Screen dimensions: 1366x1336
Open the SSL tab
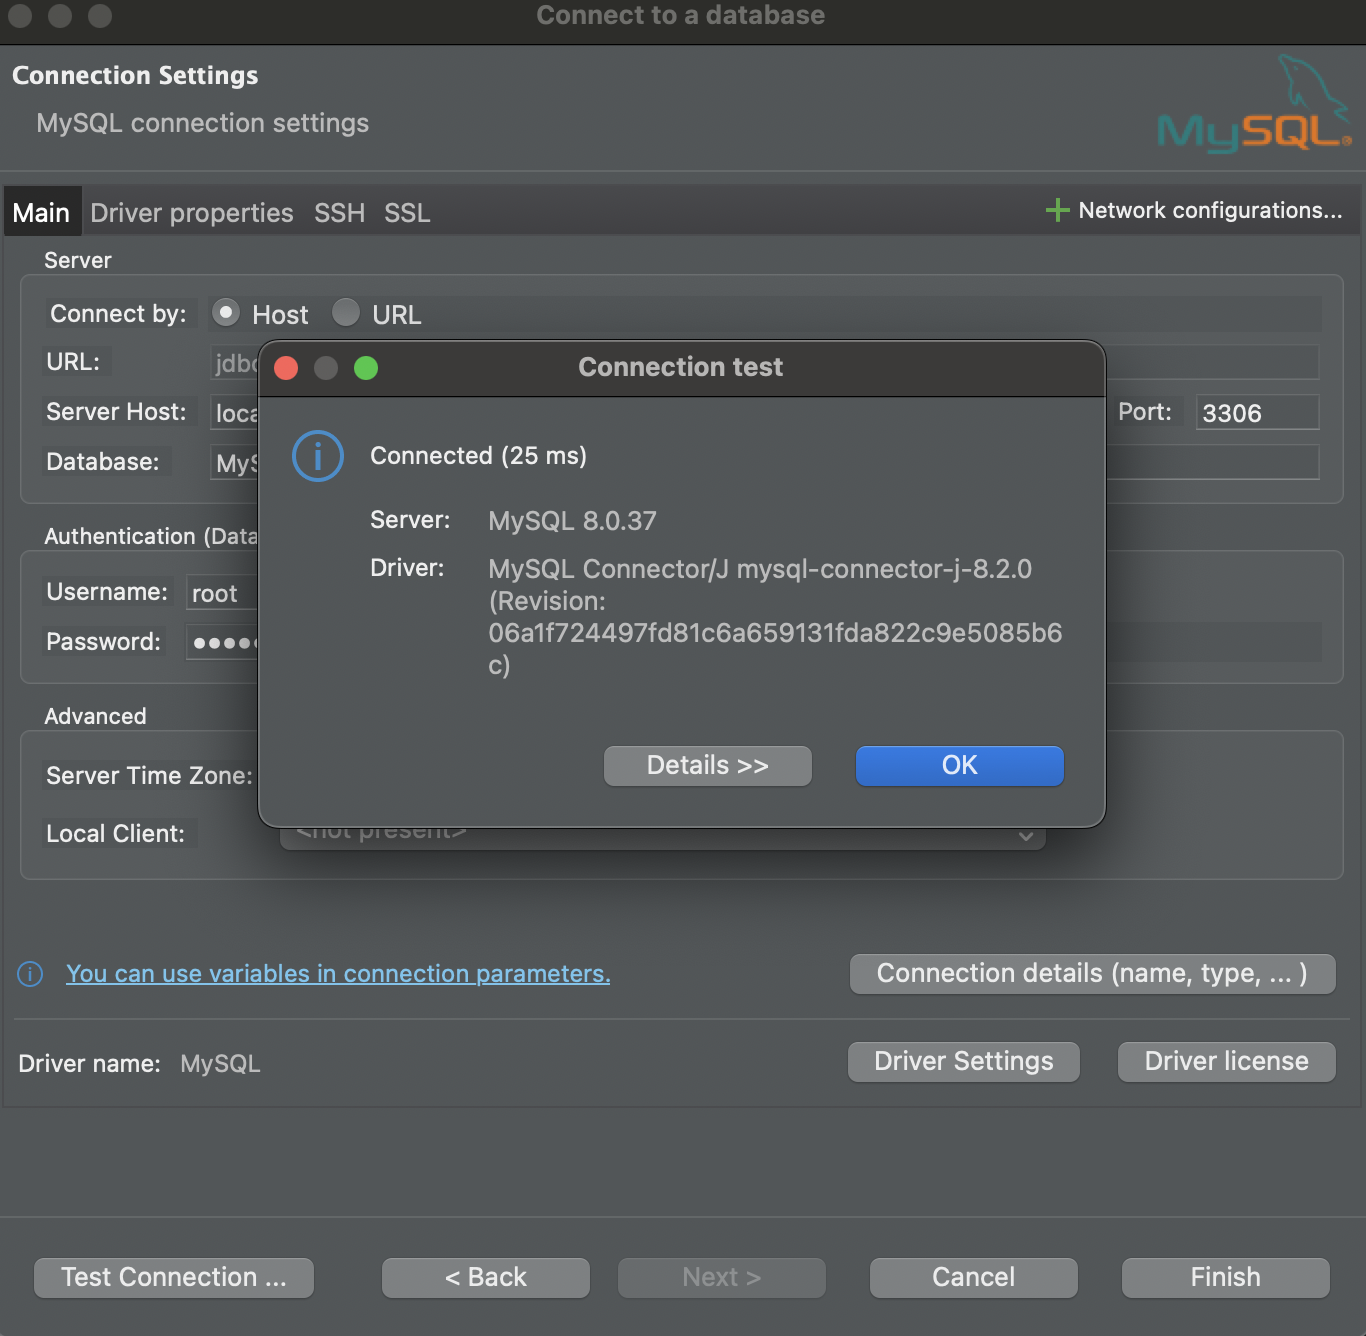[x=407, y=213]
